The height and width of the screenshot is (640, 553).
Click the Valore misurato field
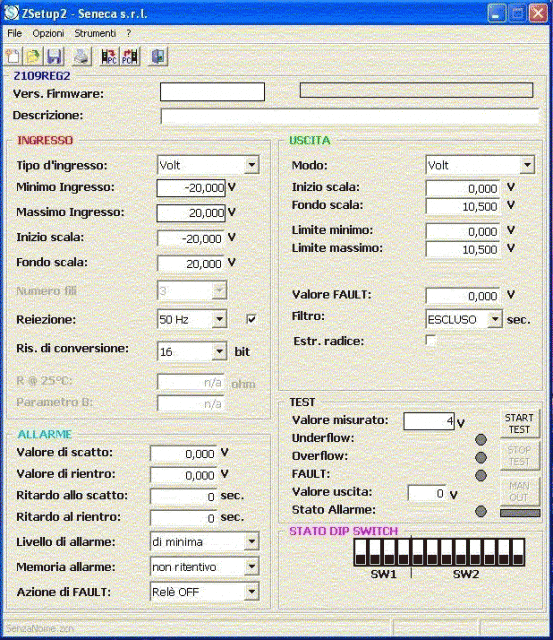click(429, 421)
